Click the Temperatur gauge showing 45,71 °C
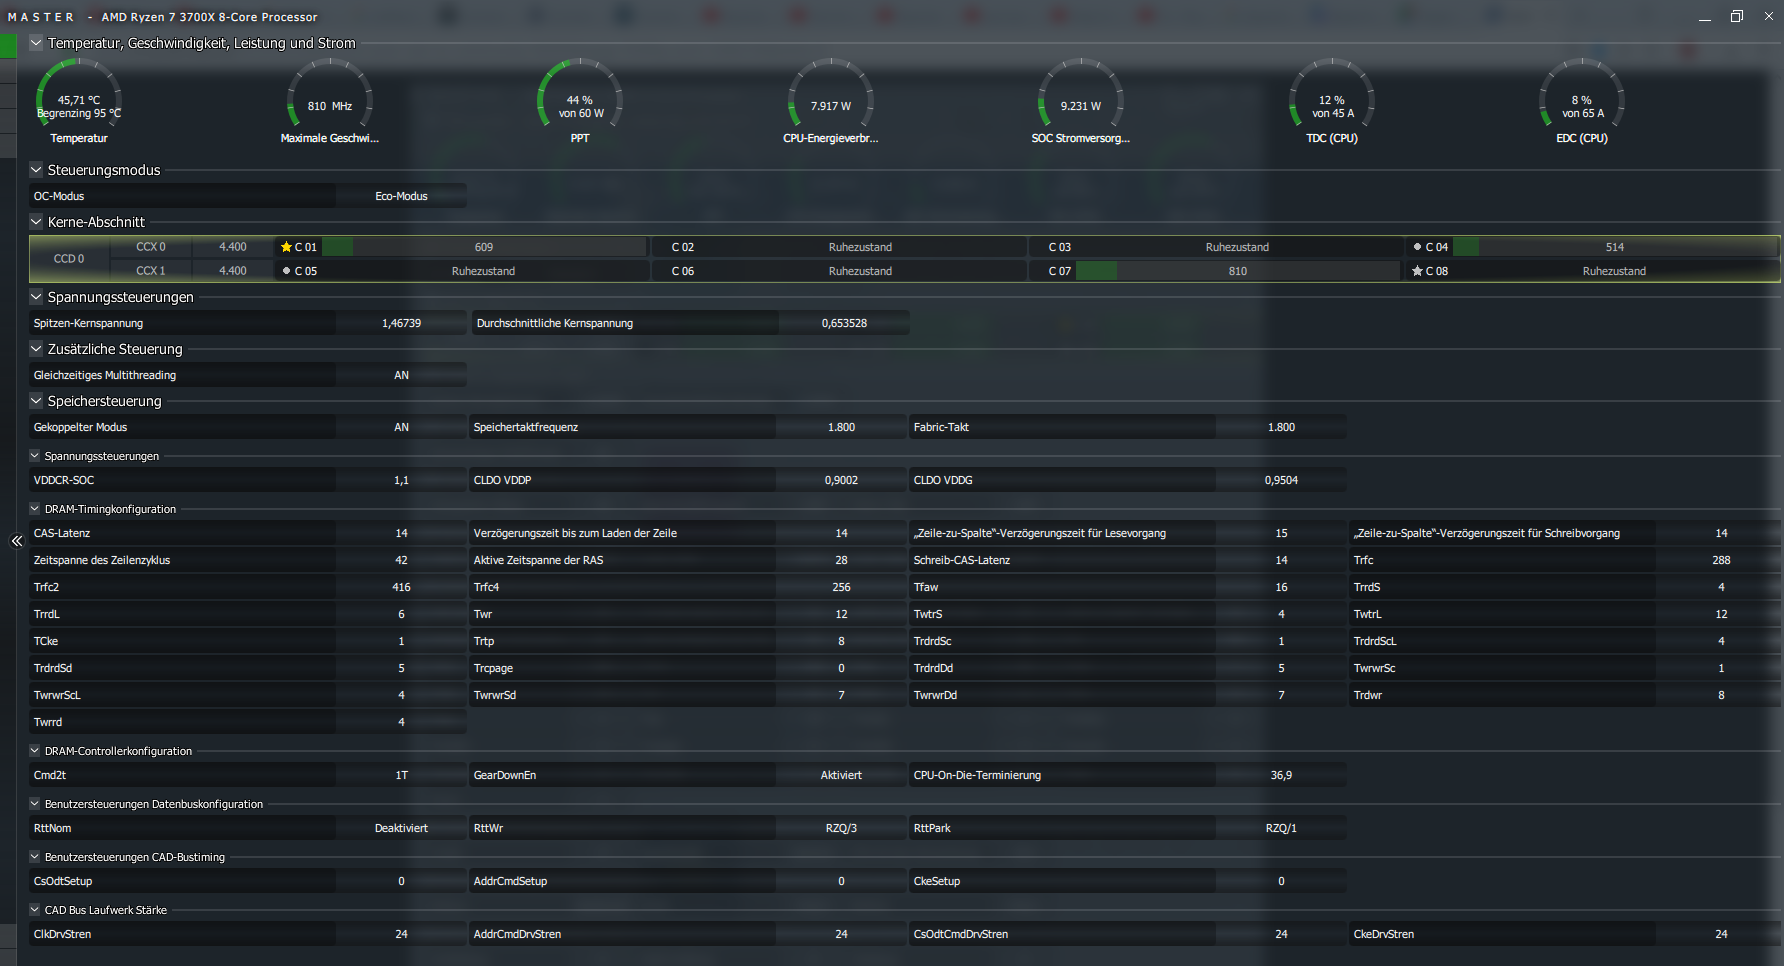 (x=79, y=100)
